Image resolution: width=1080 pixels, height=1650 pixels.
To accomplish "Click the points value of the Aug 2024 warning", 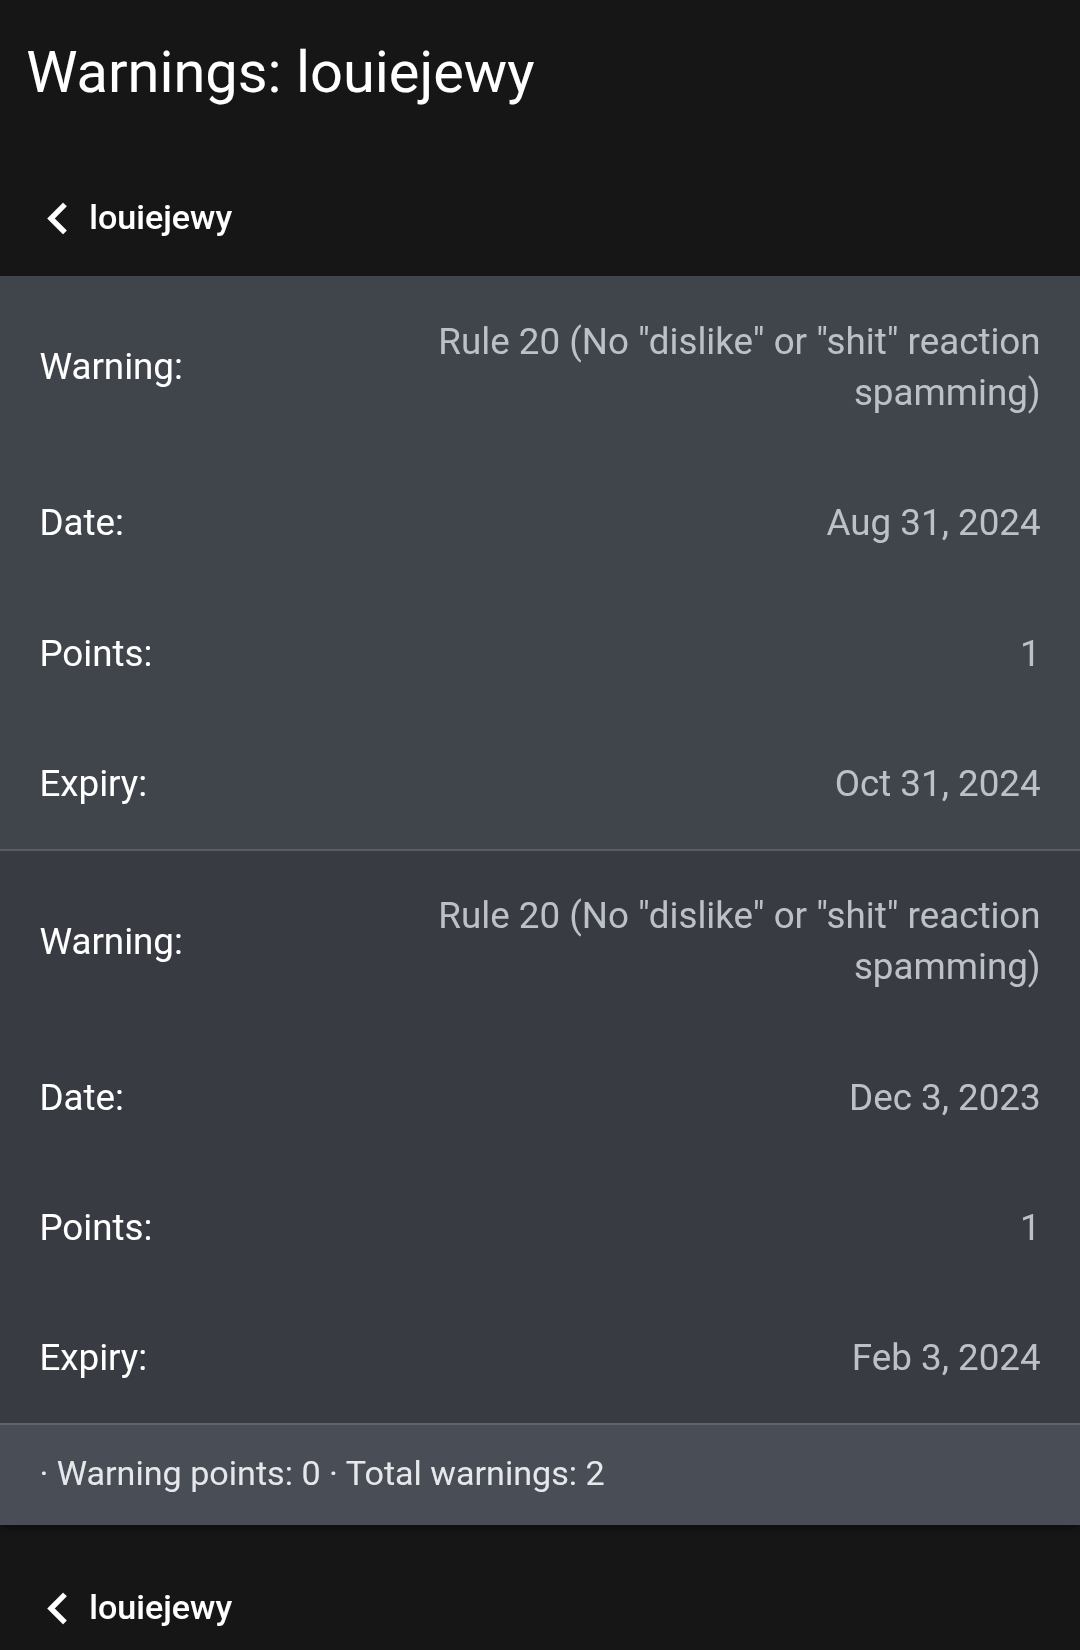I will coord(1029,654).
